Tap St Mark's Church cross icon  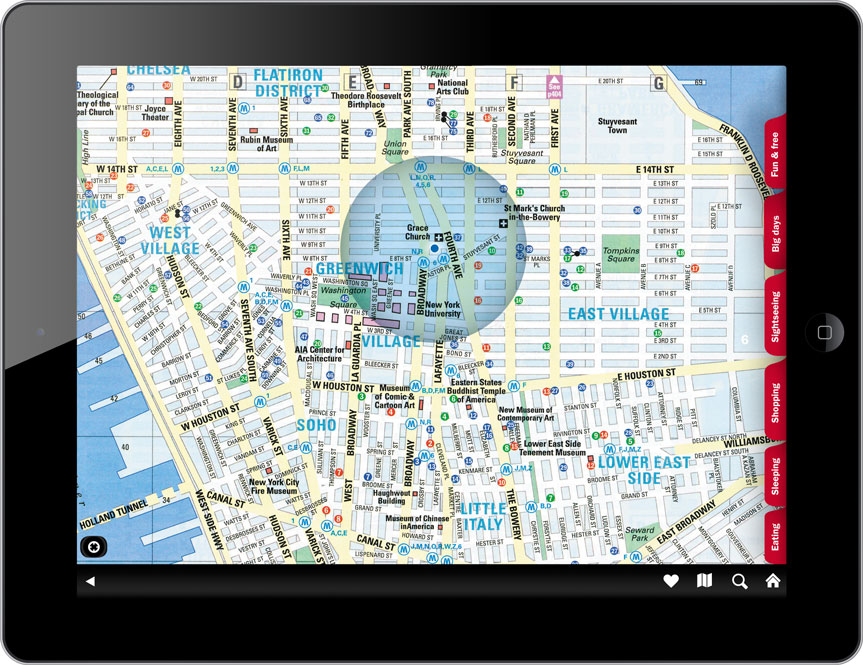tap(503, 224)
